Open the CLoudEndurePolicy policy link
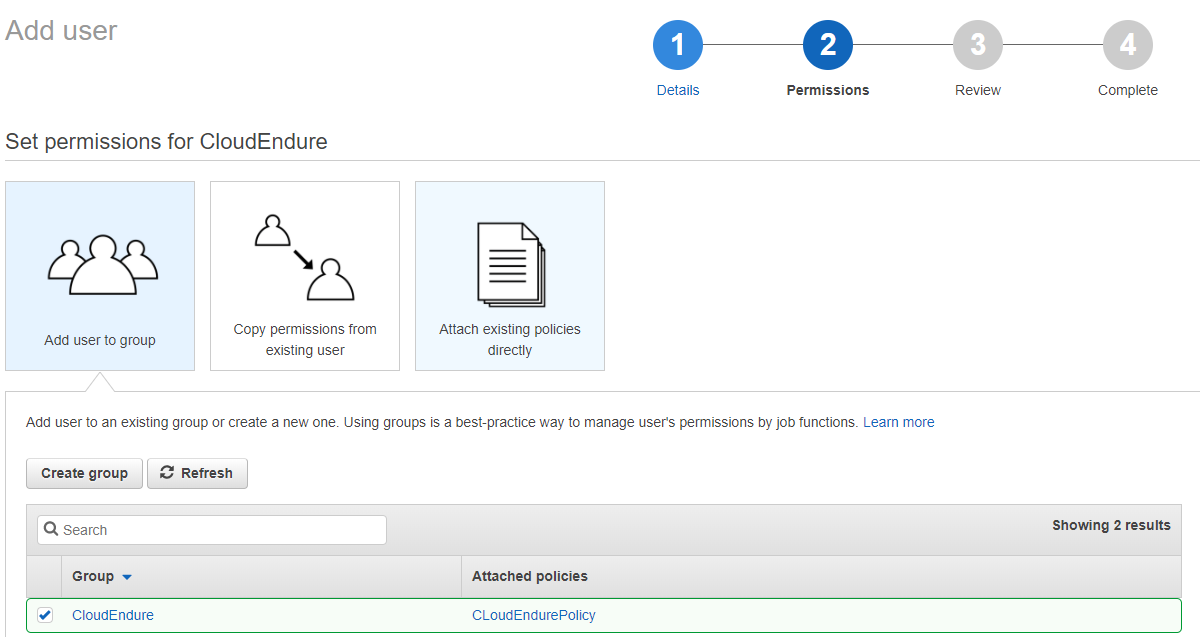This screenshot has width=1200, height=637. pyautogui.click(x=533, y=615)
